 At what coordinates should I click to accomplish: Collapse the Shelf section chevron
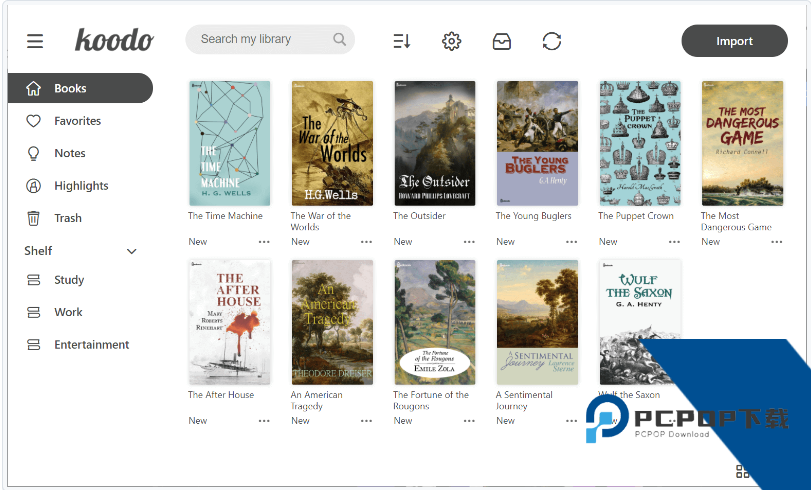tap(132, 251)
